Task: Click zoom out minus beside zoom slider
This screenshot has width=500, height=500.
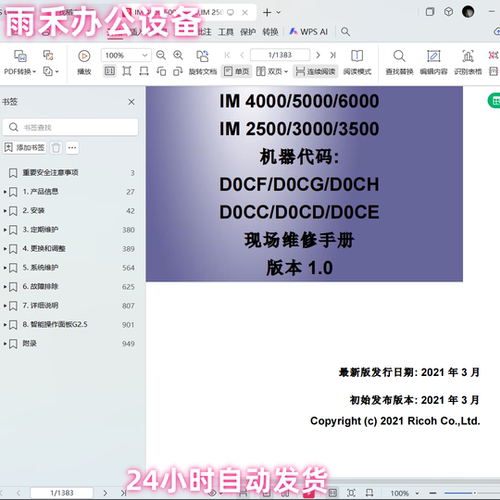Action: click(x=433, y=493)
